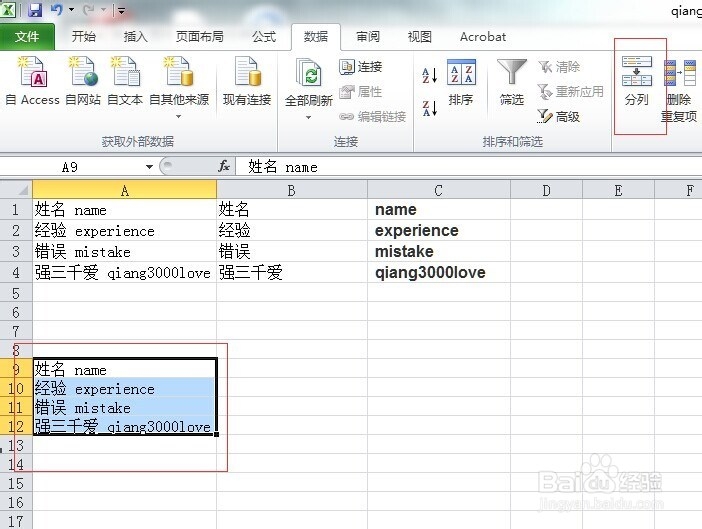The image size is (702, 529).
Task: Click cell A2 containing 经验 experience
Action: pyautogui.click(x=124, y=230)
